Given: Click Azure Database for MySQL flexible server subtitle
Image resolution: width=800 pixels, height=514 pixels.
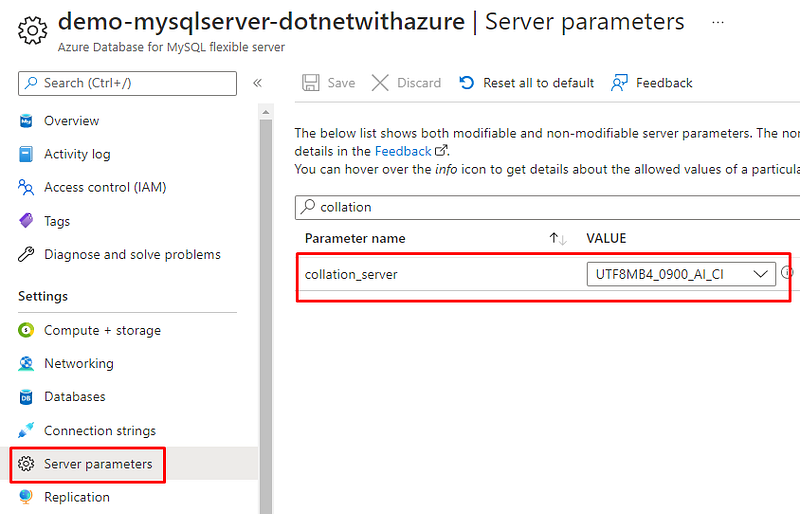Looking at the screenshot, I should 171,47.
